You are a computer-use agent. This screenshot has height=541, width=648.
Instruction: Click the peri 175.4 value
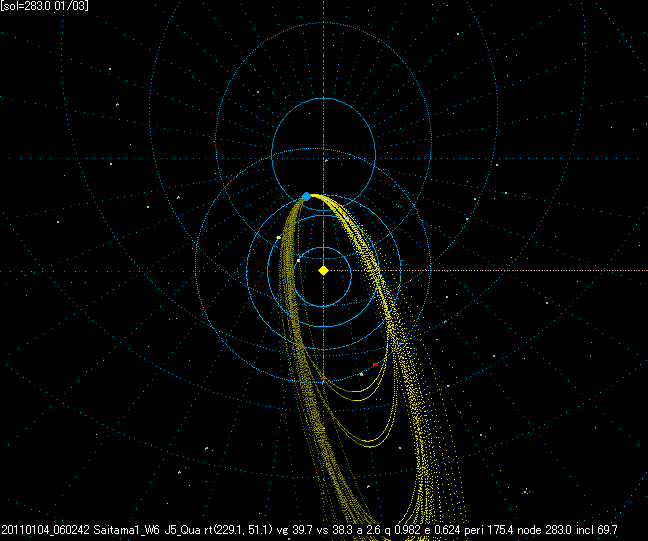pos(489,530)
